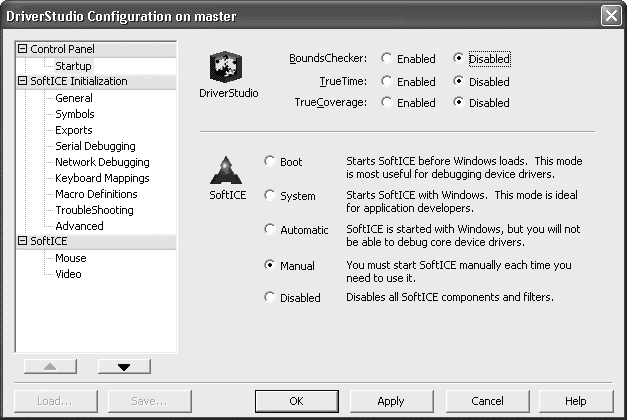The height and width of the screenshot is (420, 627).
Task: Collapse the SoftICE tree node
Action: click(x=23, y=242)
